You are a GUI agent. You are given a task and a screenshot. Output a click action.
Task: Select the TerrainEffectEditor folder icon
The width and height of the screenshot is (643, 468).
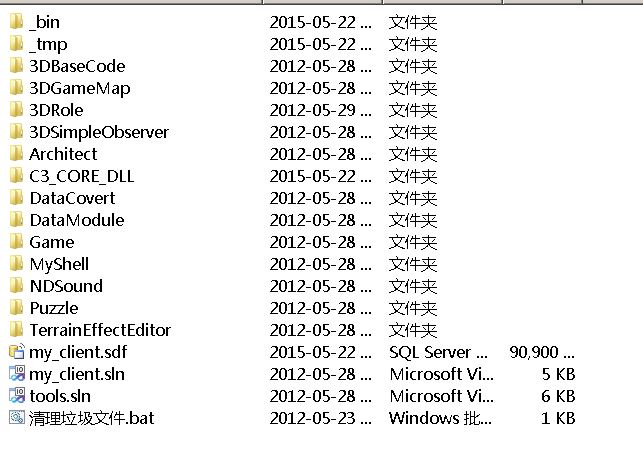(16, 329)
